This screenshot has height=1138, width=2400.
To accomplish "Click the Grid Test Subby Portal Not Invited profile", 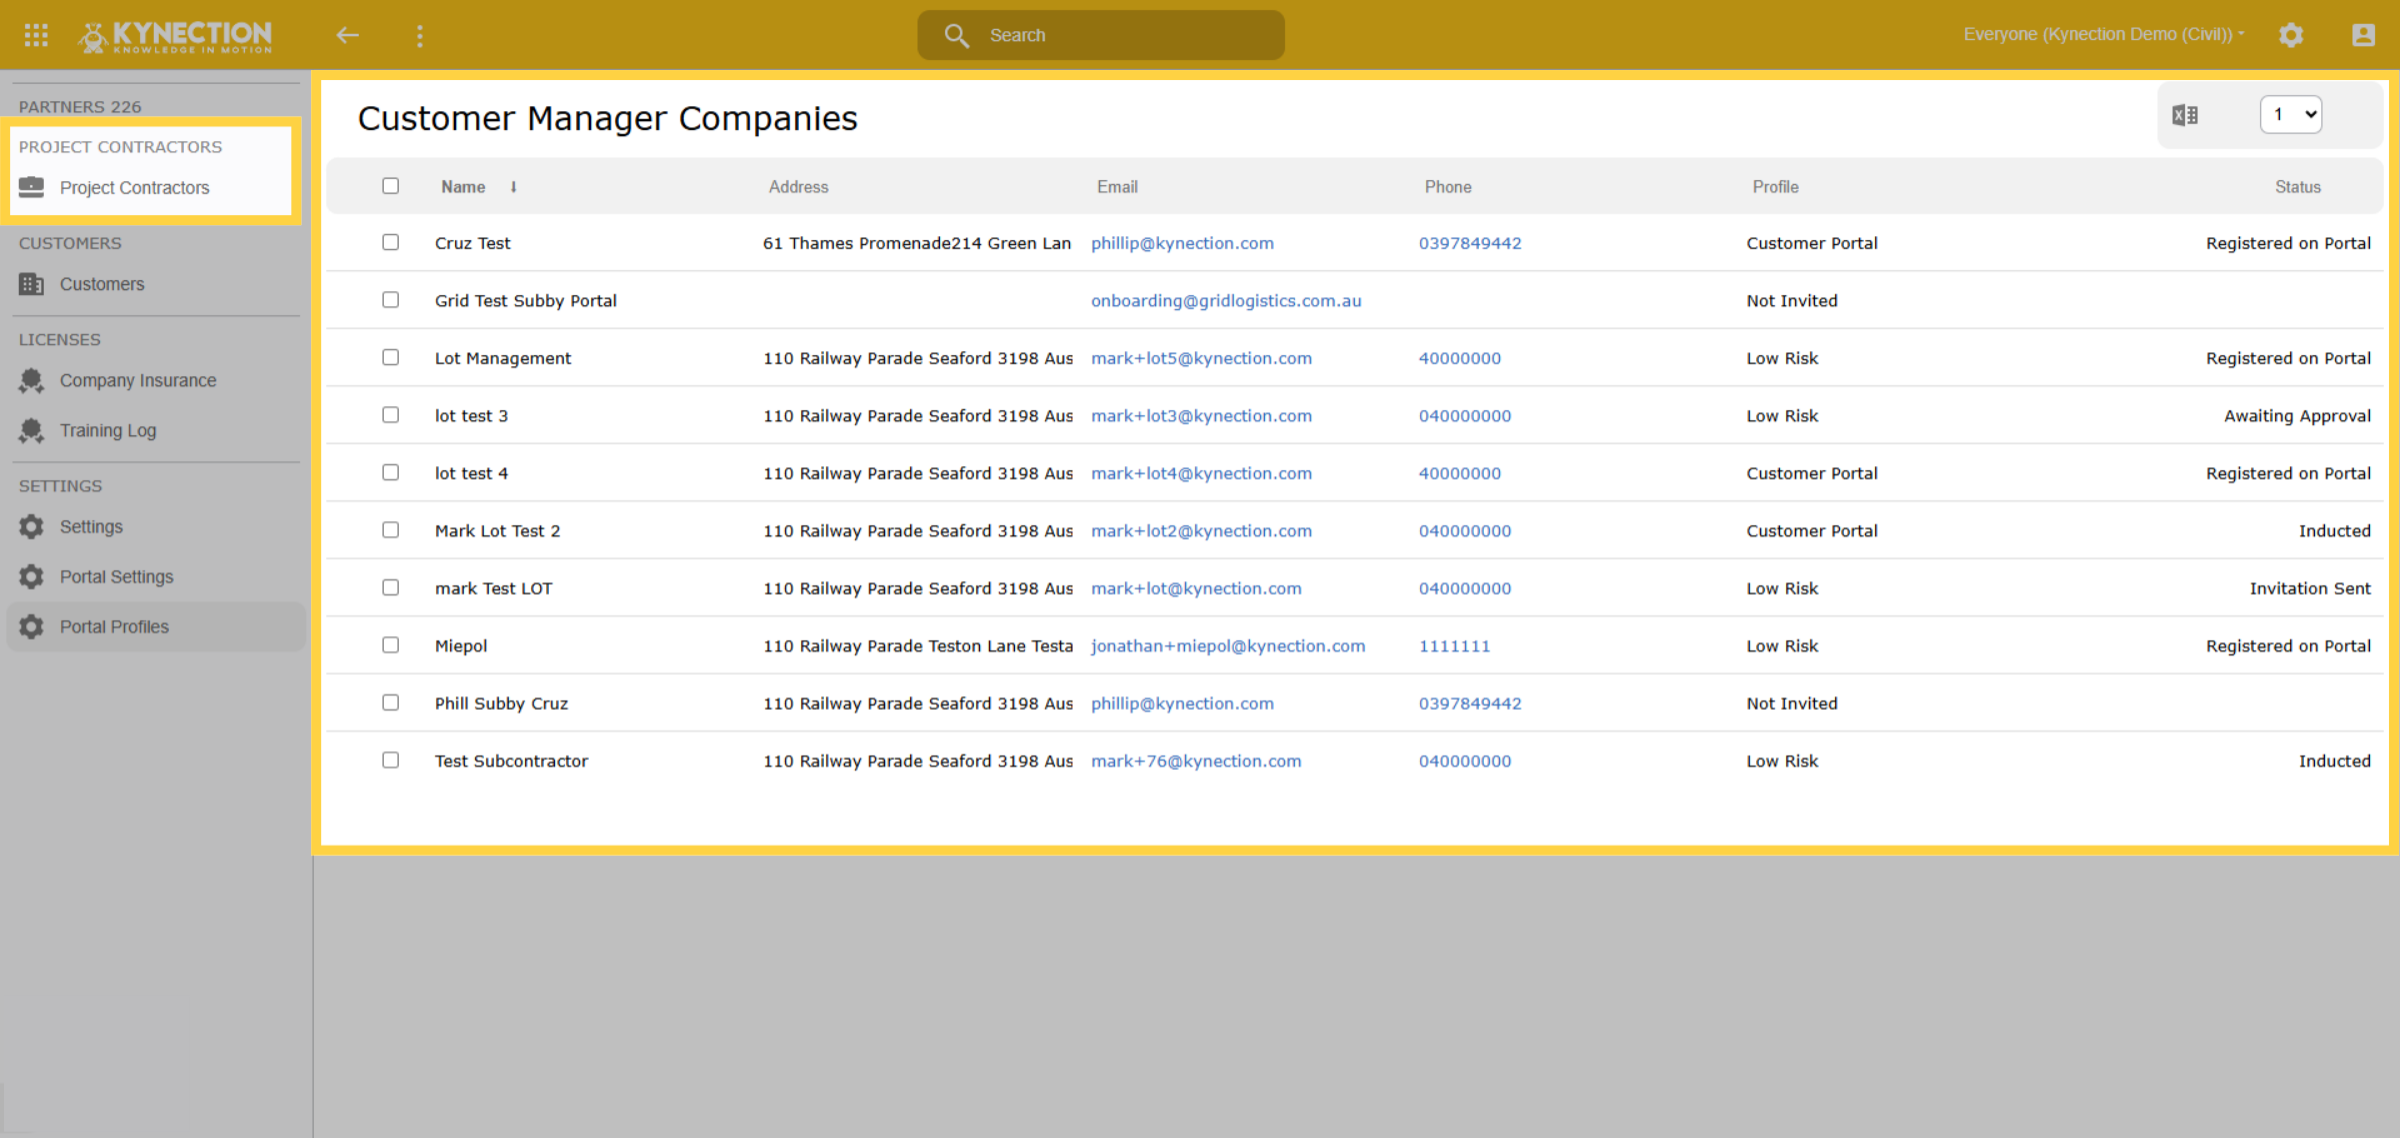I will (1792, 301).
